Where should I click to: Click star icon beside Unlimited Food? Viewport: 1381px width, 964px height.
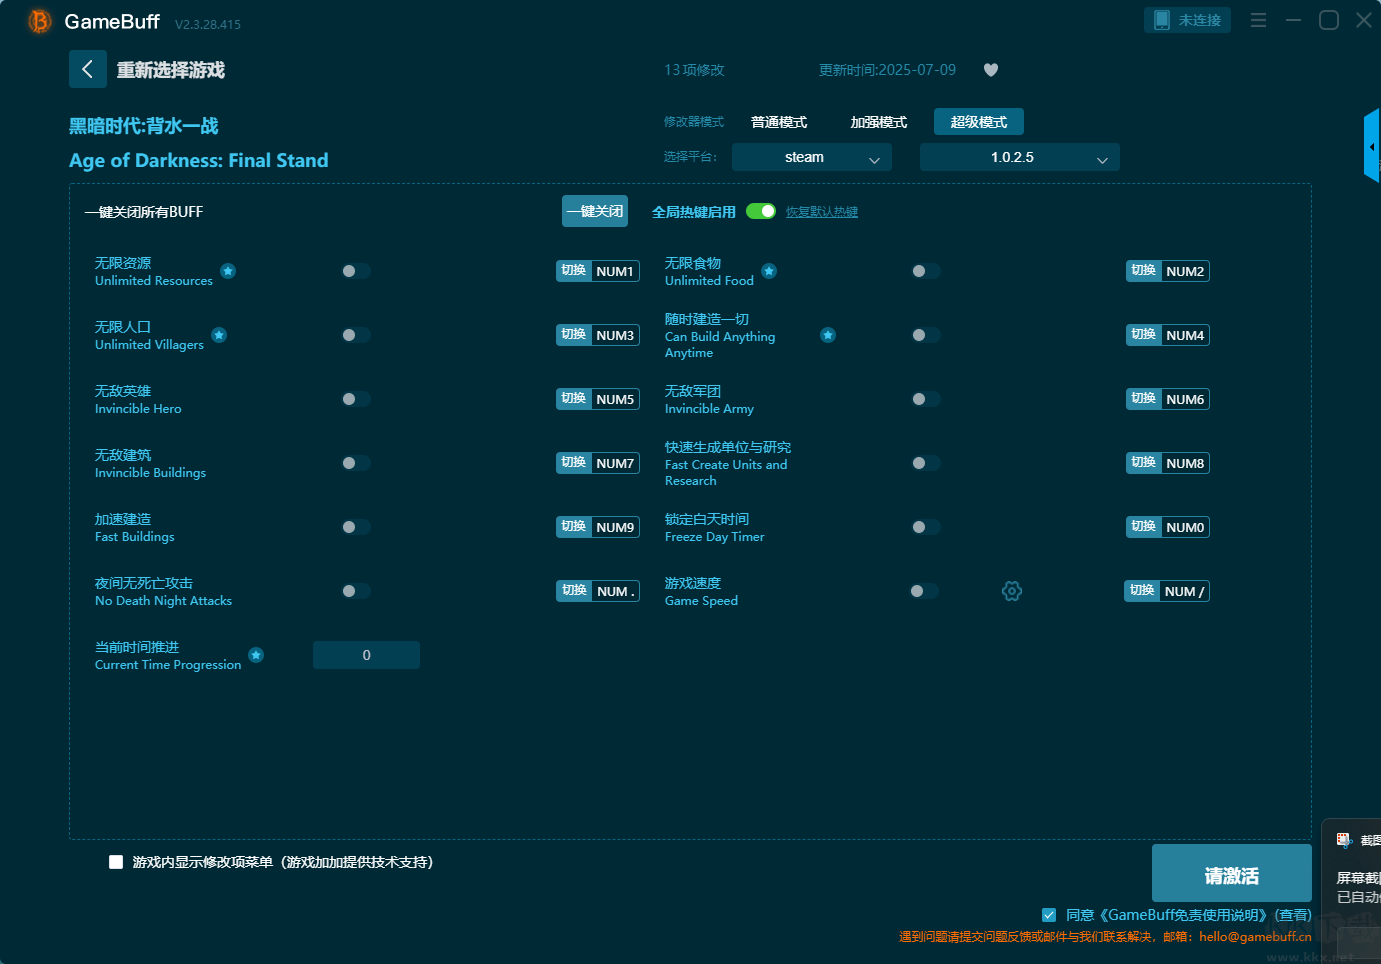coord(769,271)
